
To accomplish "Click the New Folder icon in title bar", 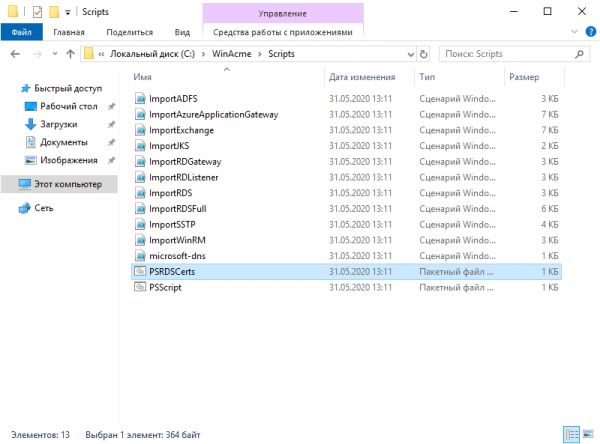I will coord(55,12).
